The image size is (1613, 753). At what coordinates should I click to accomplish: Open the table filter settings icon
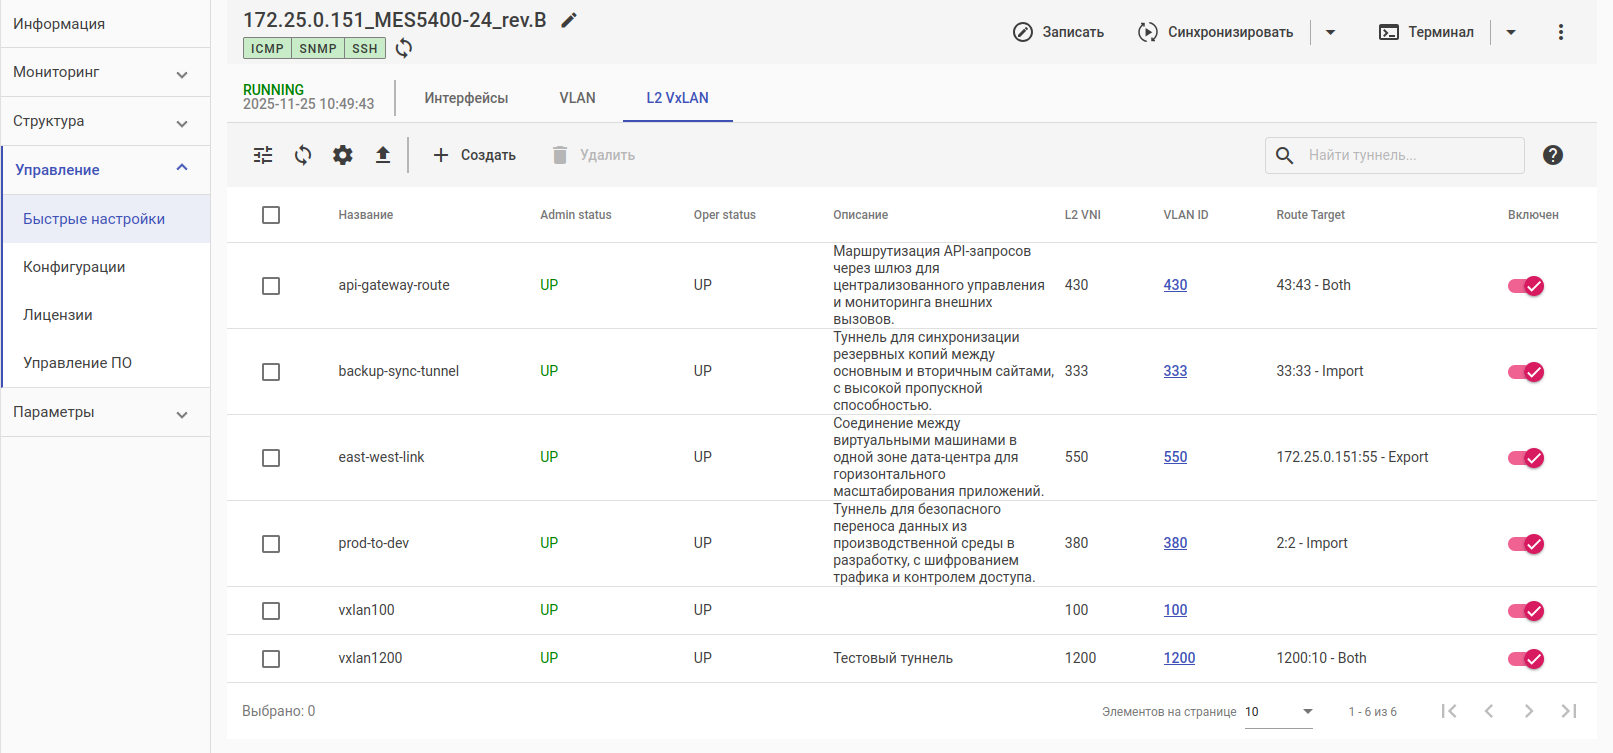[x=263, y=155]
